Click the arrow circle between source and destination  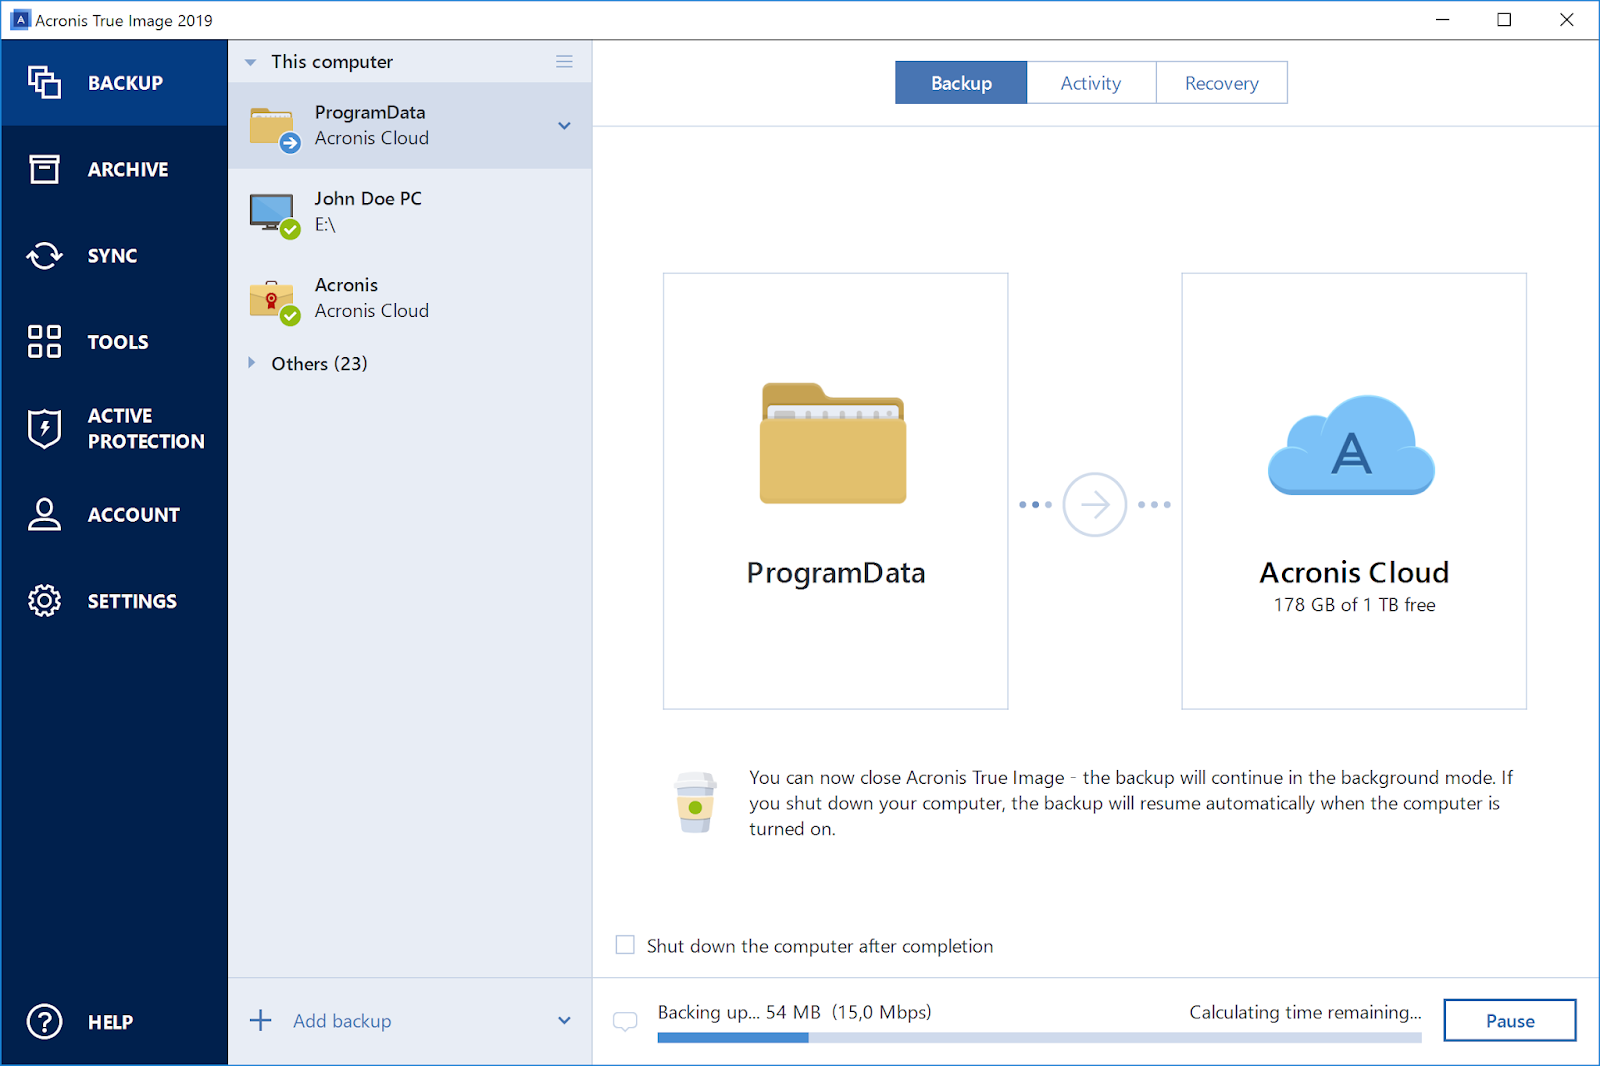point(1094,504)
